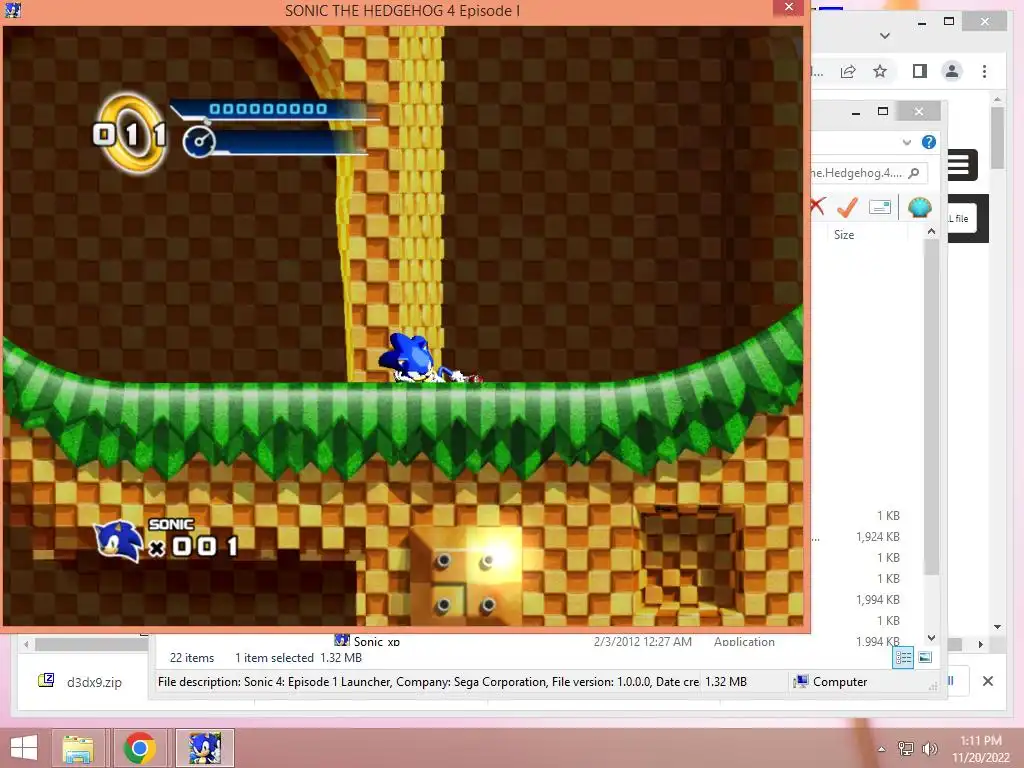The image size is (1024, 768).
Task: Expand the Explorer ribbon chevron
Action: (x=906, y=142)
